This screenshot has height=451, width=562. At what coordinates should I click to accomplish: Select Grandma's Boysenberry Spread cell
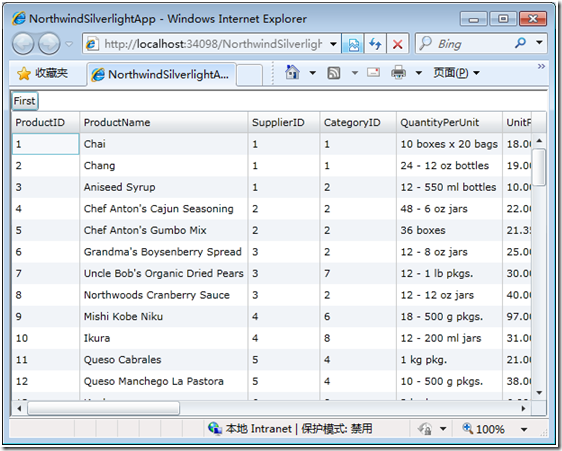[x=163, y=252]
